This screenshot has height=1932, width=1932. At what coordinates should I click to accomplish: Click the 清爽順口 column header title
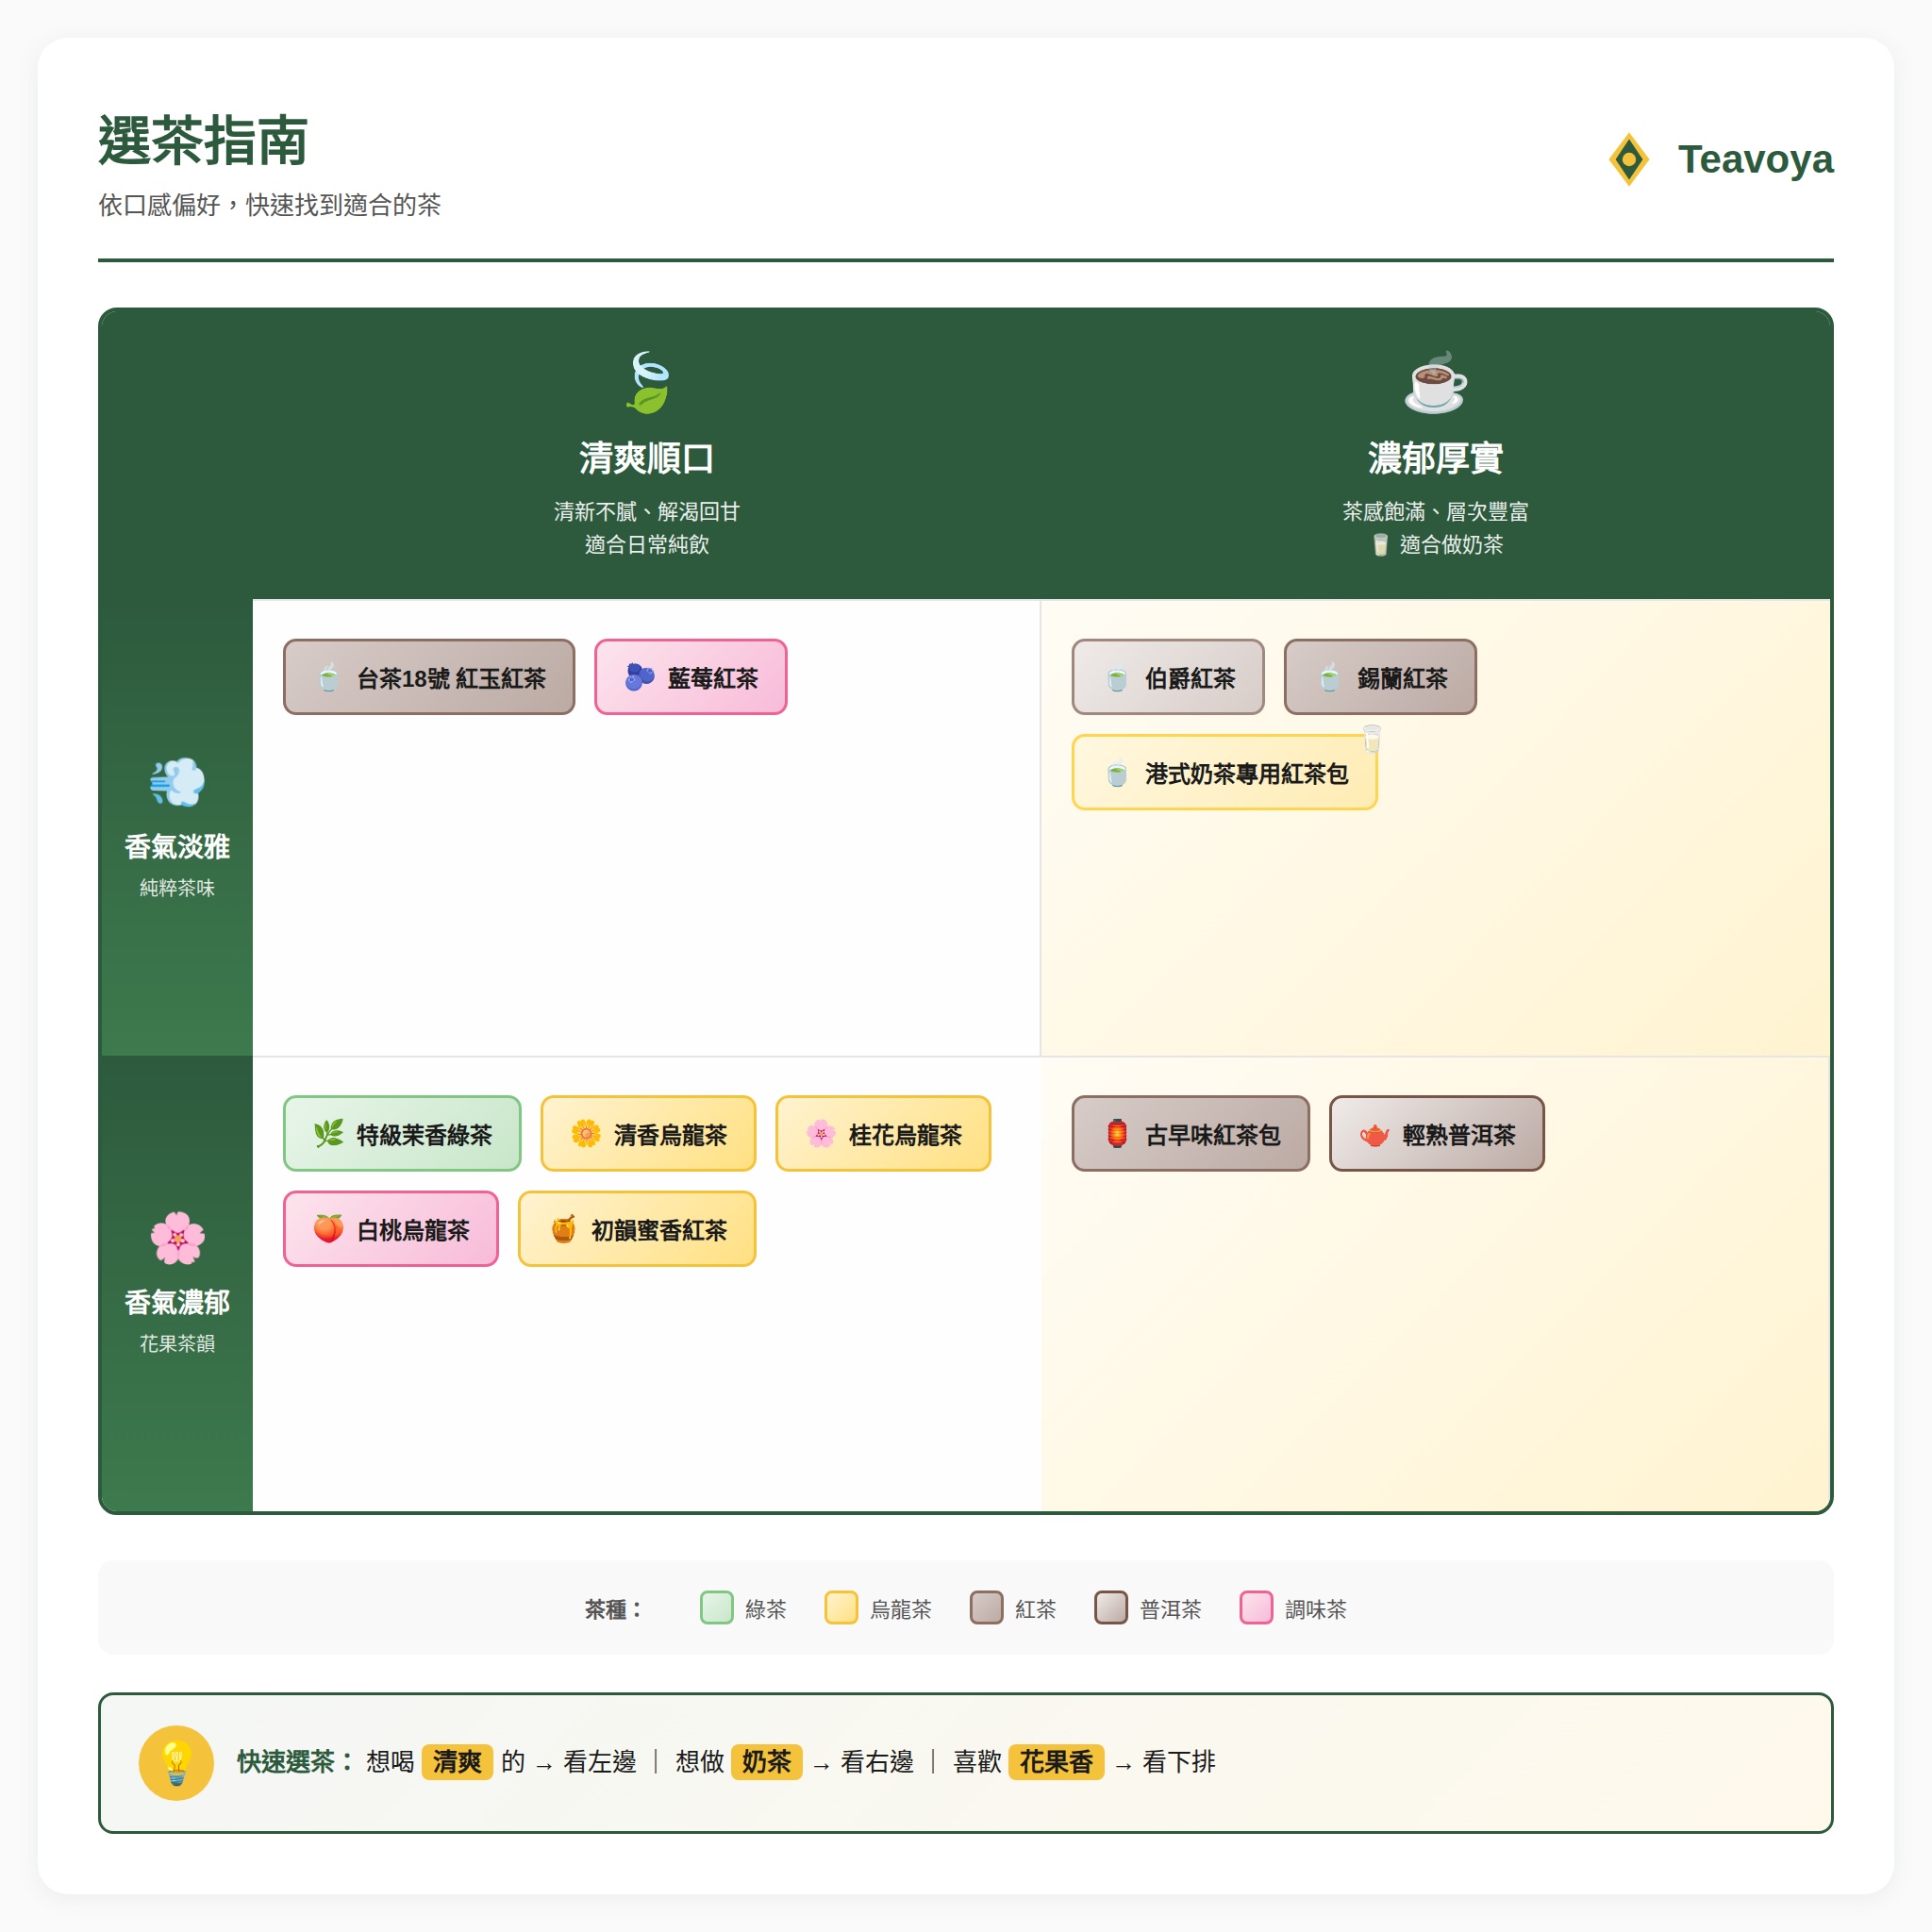(647, 458)
